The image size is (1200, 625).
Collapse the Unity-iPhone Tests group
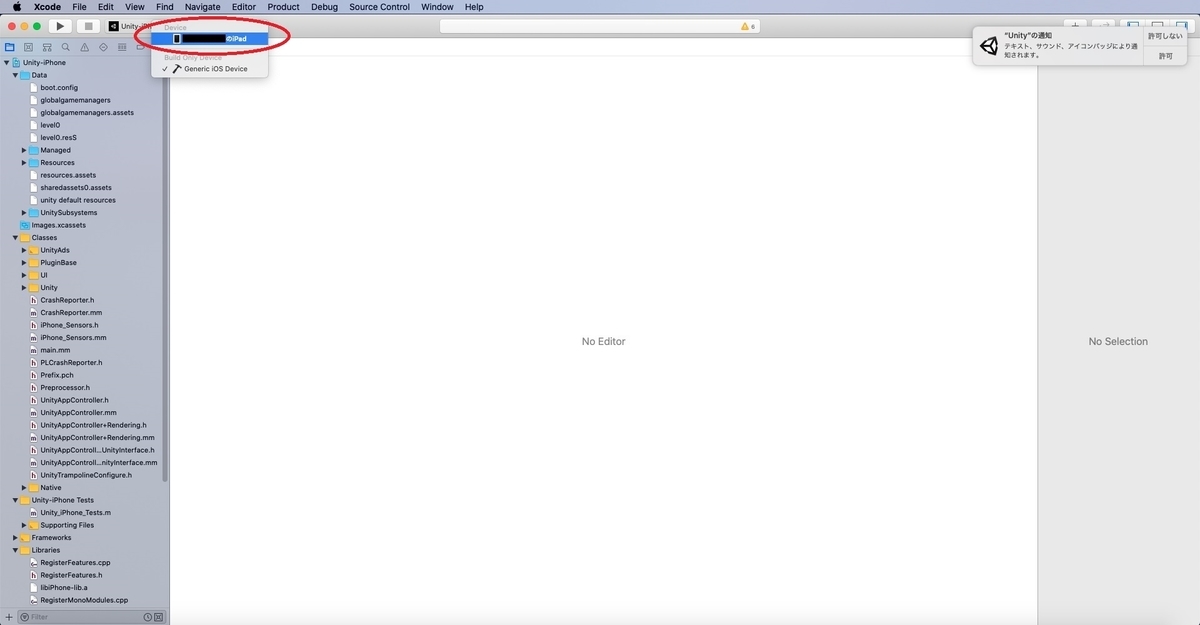pos(15,500)
